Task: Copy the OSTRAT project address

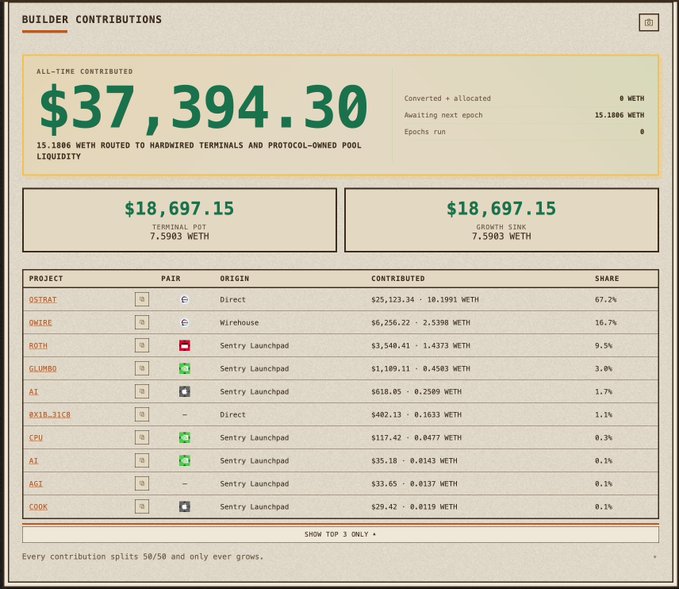Action: click(x=142, y=299)
